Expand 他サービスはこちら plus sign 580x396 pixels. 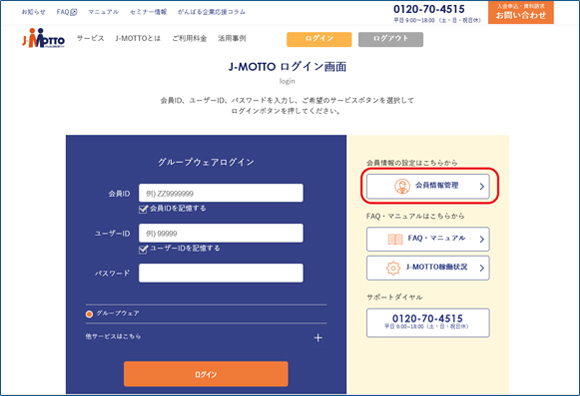tap(318, 338)
